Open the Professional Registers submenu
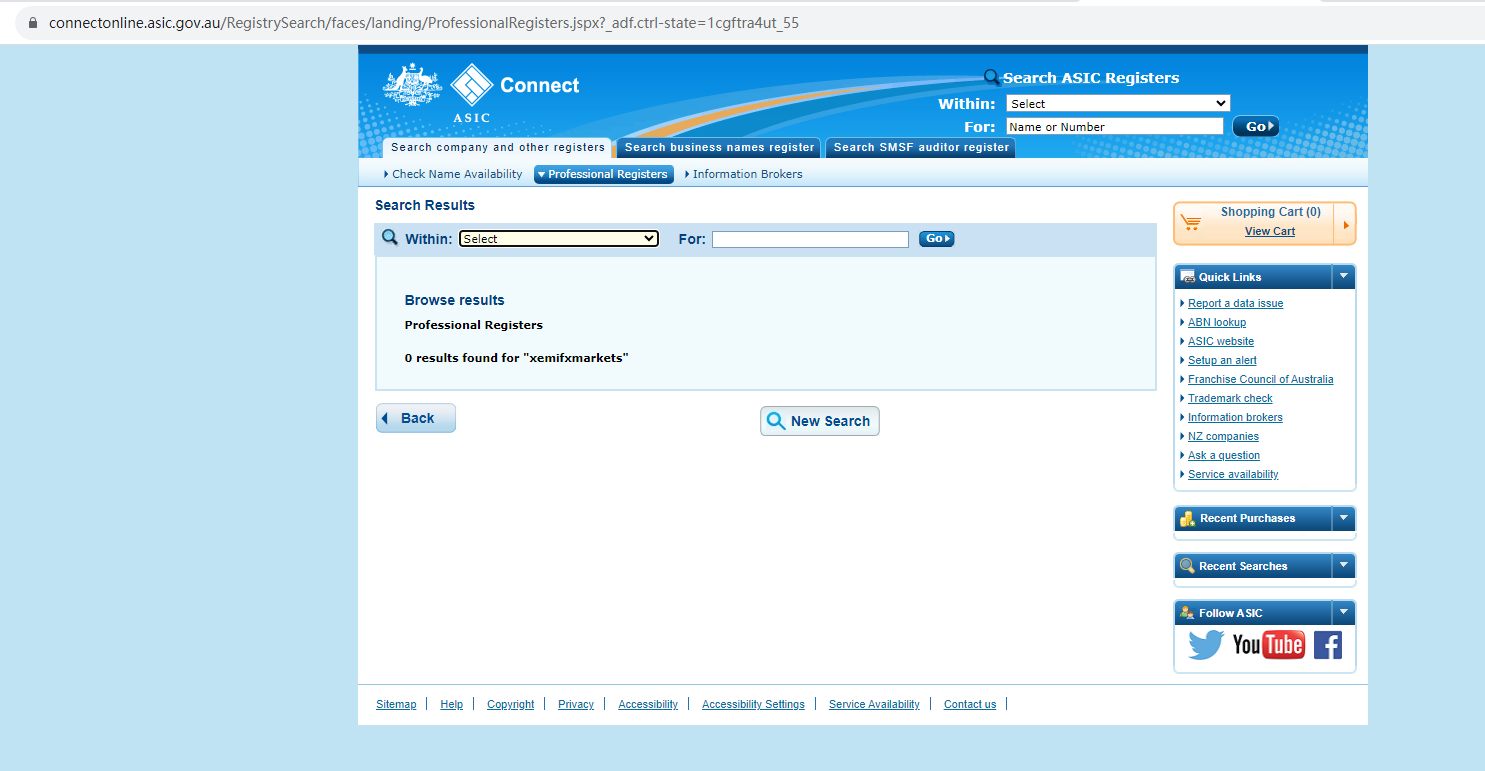 click(x=604, y=174)
